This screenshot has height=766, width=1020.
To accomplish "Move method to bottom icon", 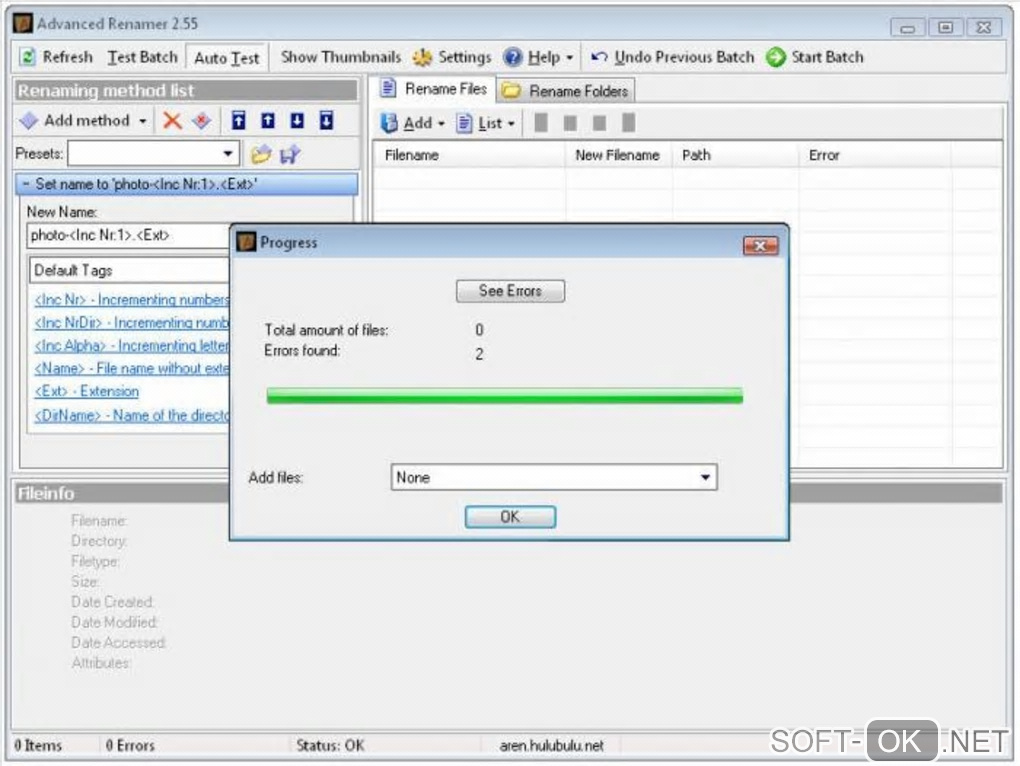I will coord(327,120).
